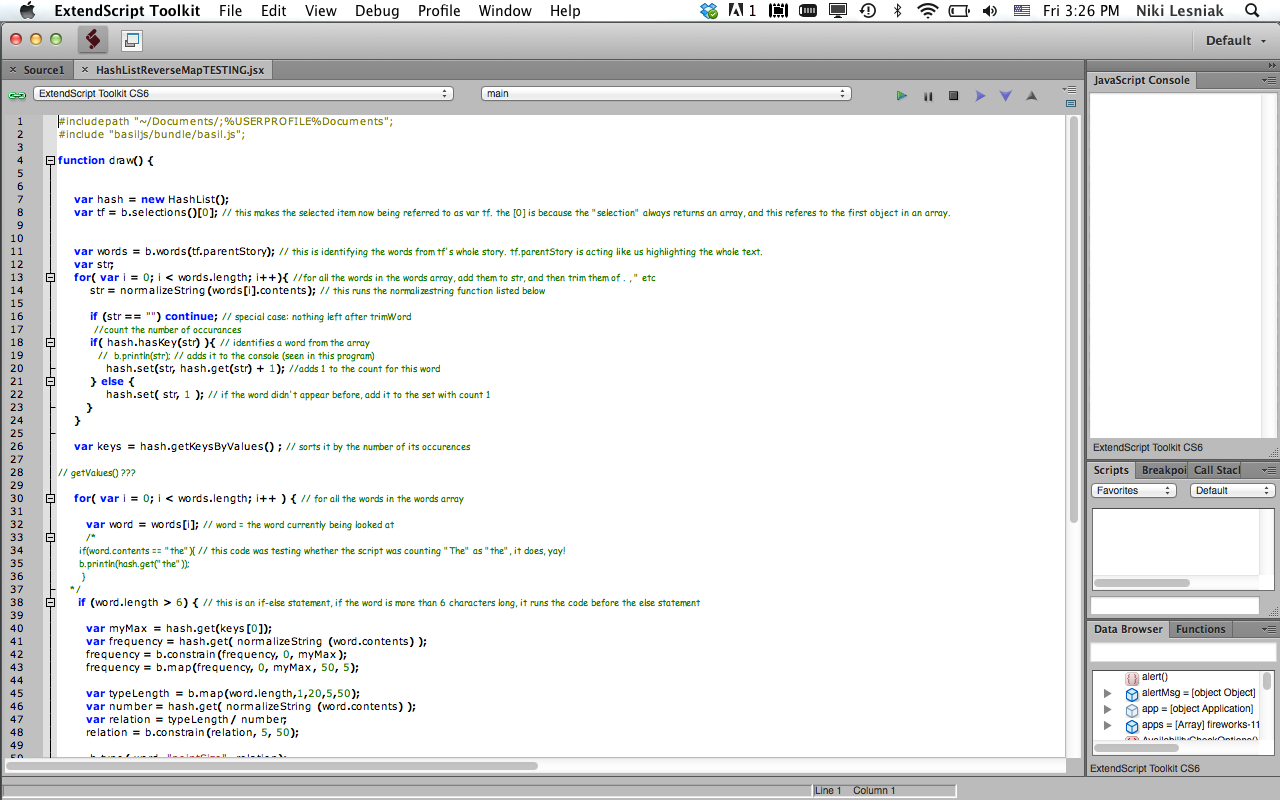Open the ExtendScript Toolkit CS6 target dropdown
Viewport: 1280px width, 800px height.
[x=243, y=93]
